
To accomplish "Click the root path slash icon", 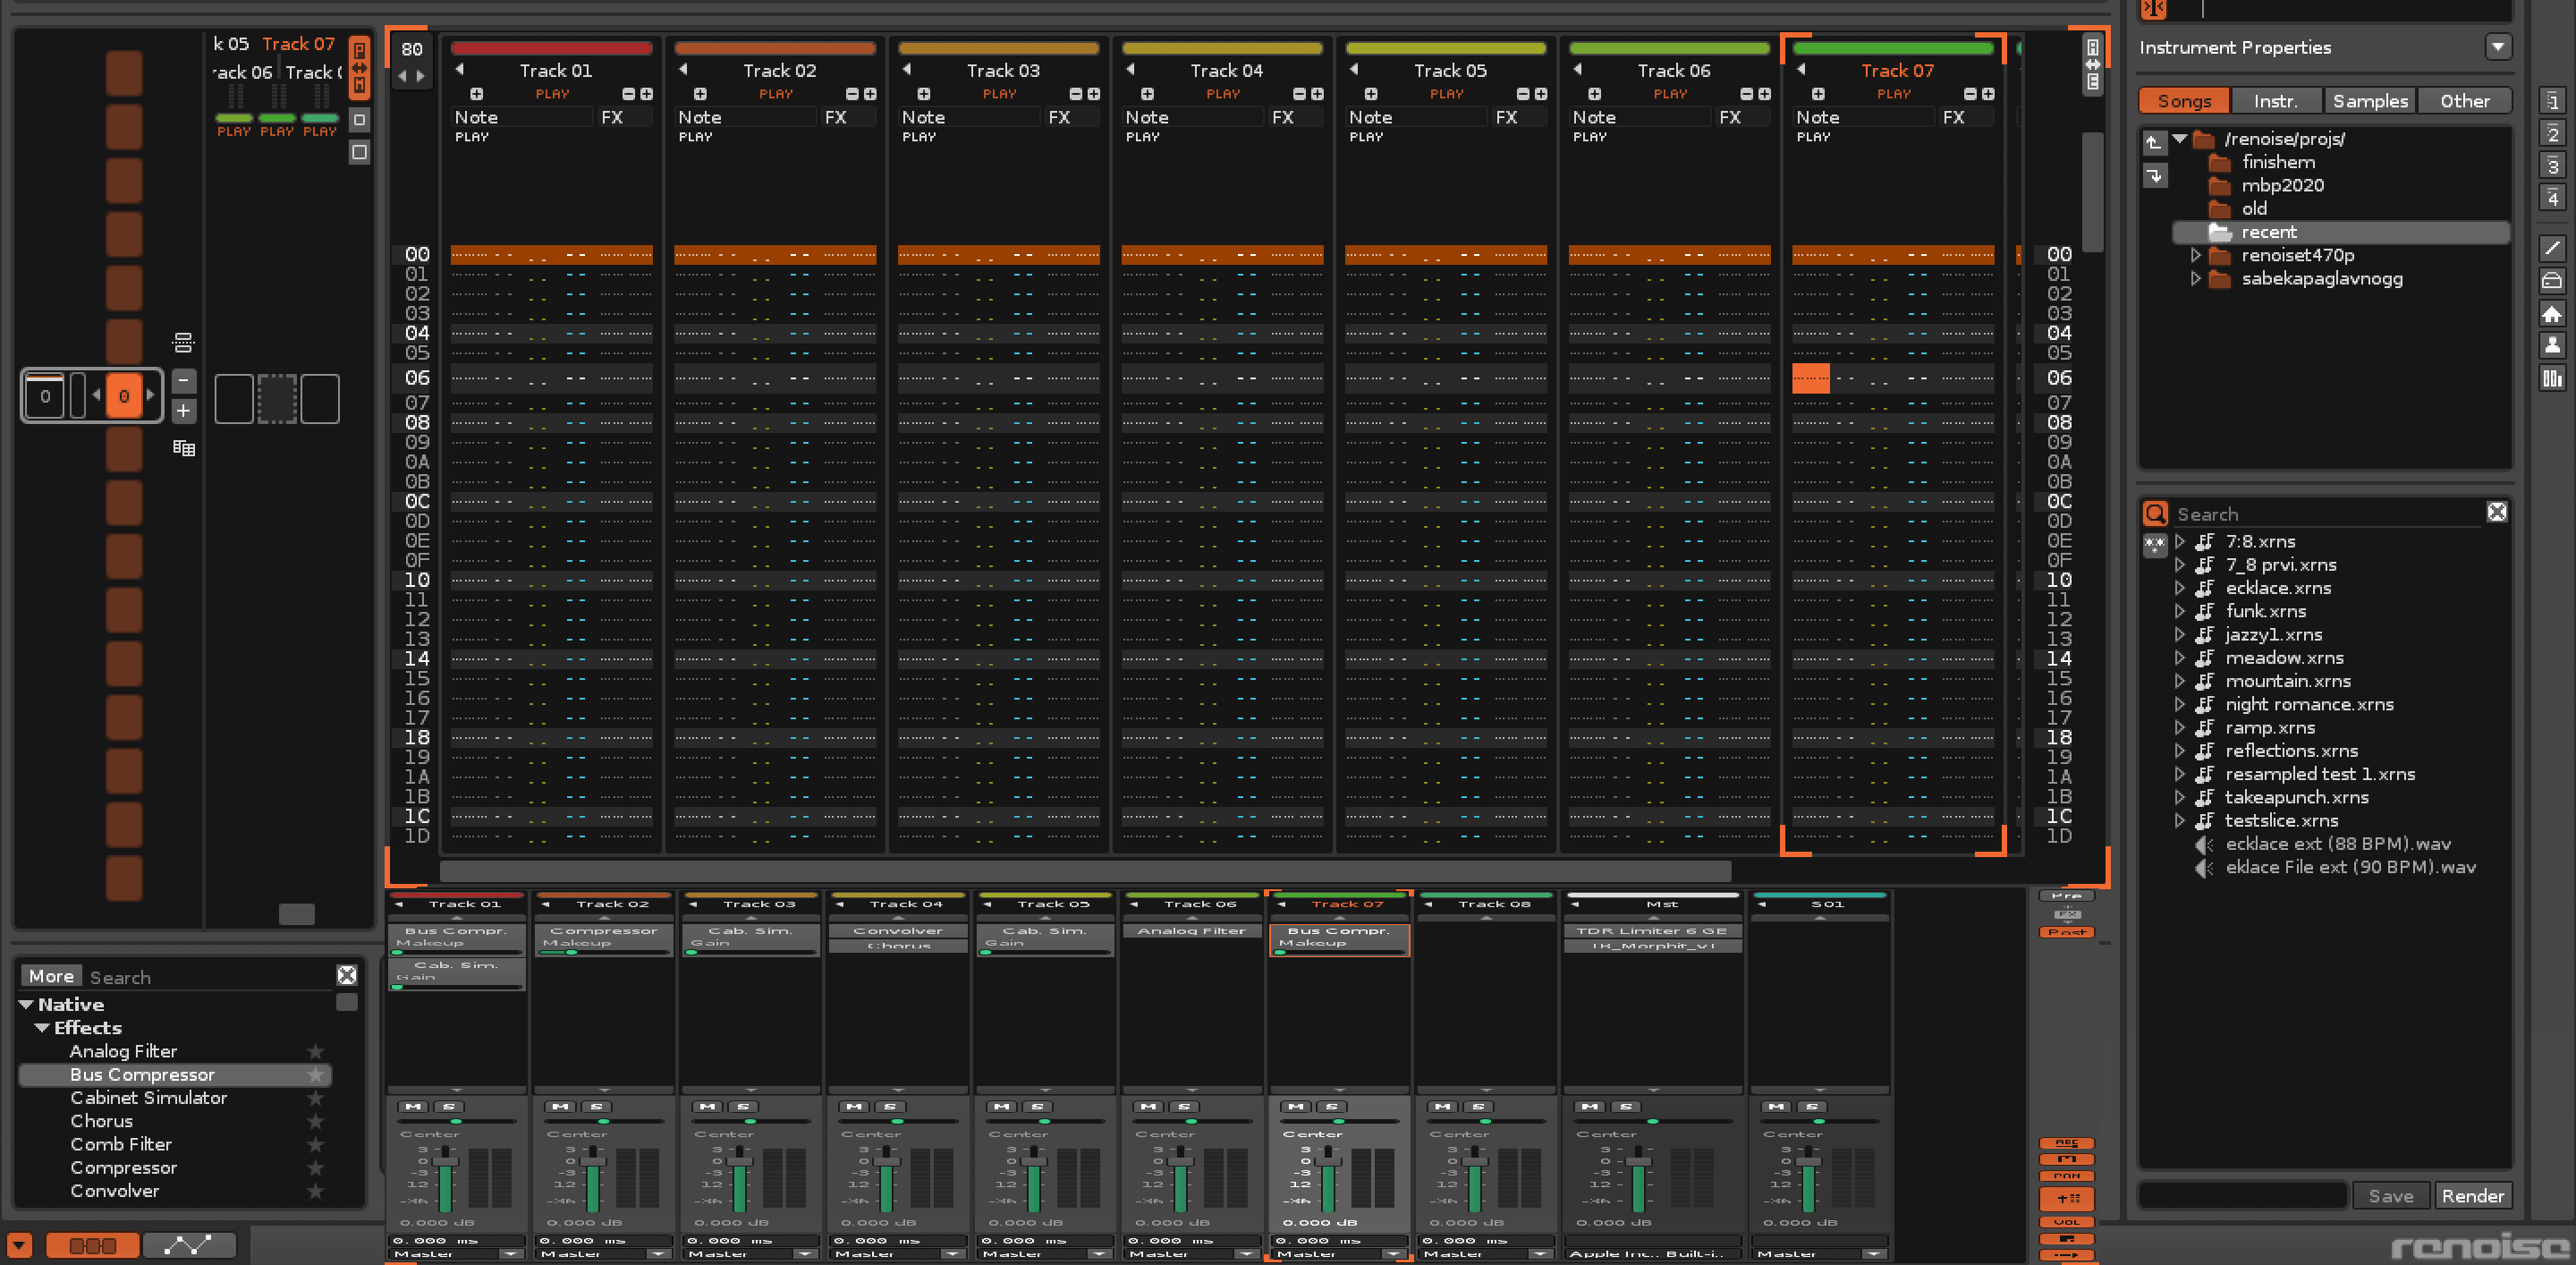I will [2552, 248].
